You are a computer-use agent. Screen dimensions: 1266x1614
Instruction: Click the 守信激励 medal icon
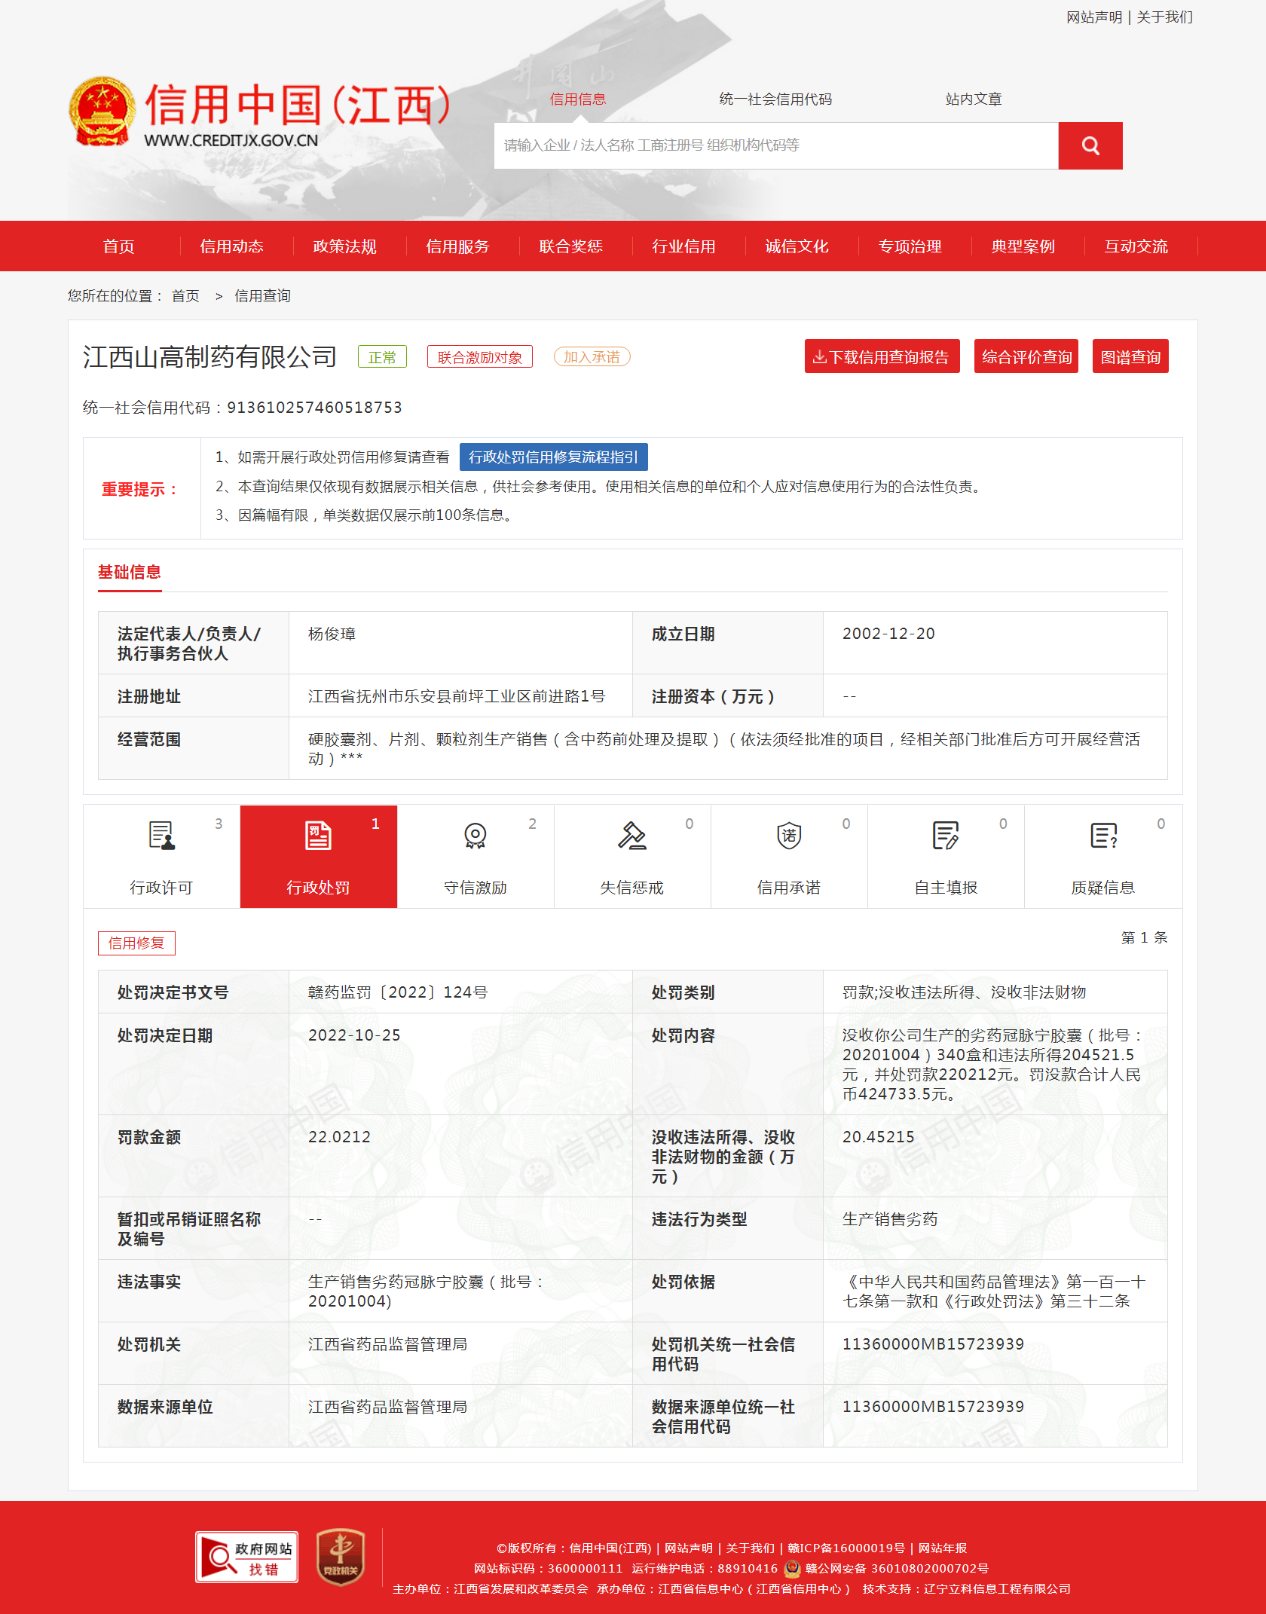tap(475, 835)
